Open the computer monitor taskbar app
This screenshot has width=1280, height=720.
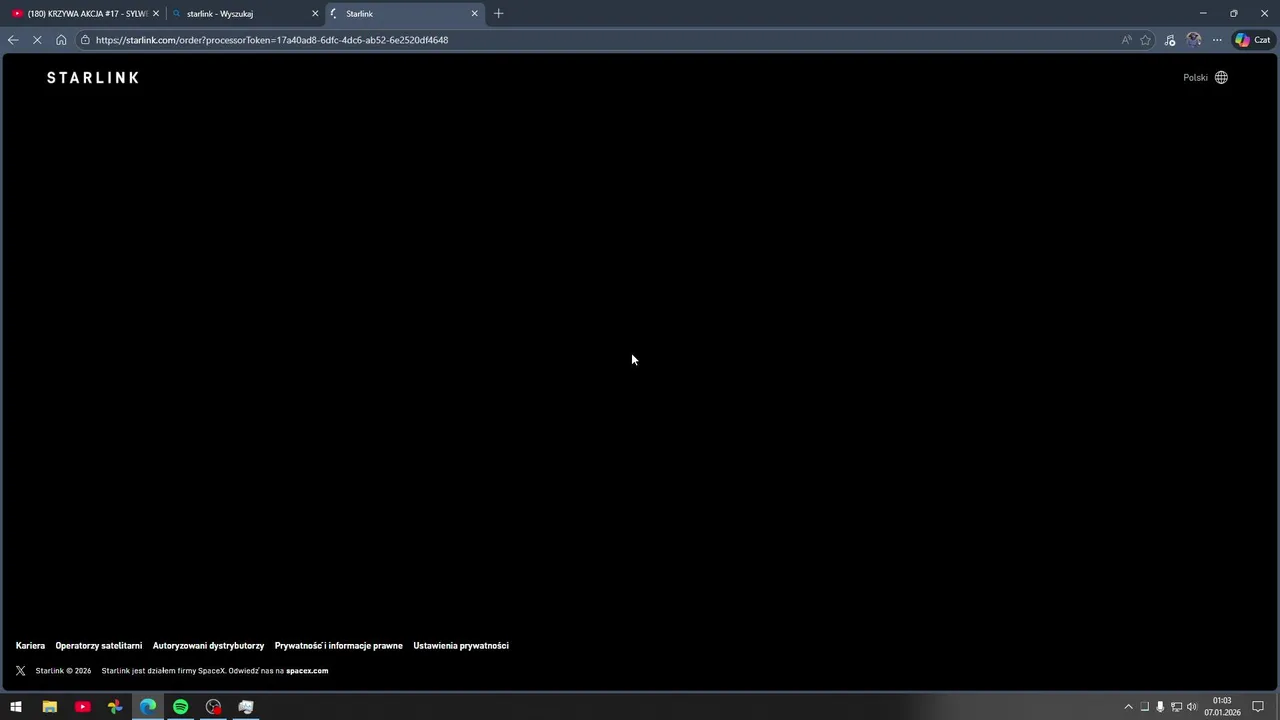pyautogui.click(x=246, y=707)
